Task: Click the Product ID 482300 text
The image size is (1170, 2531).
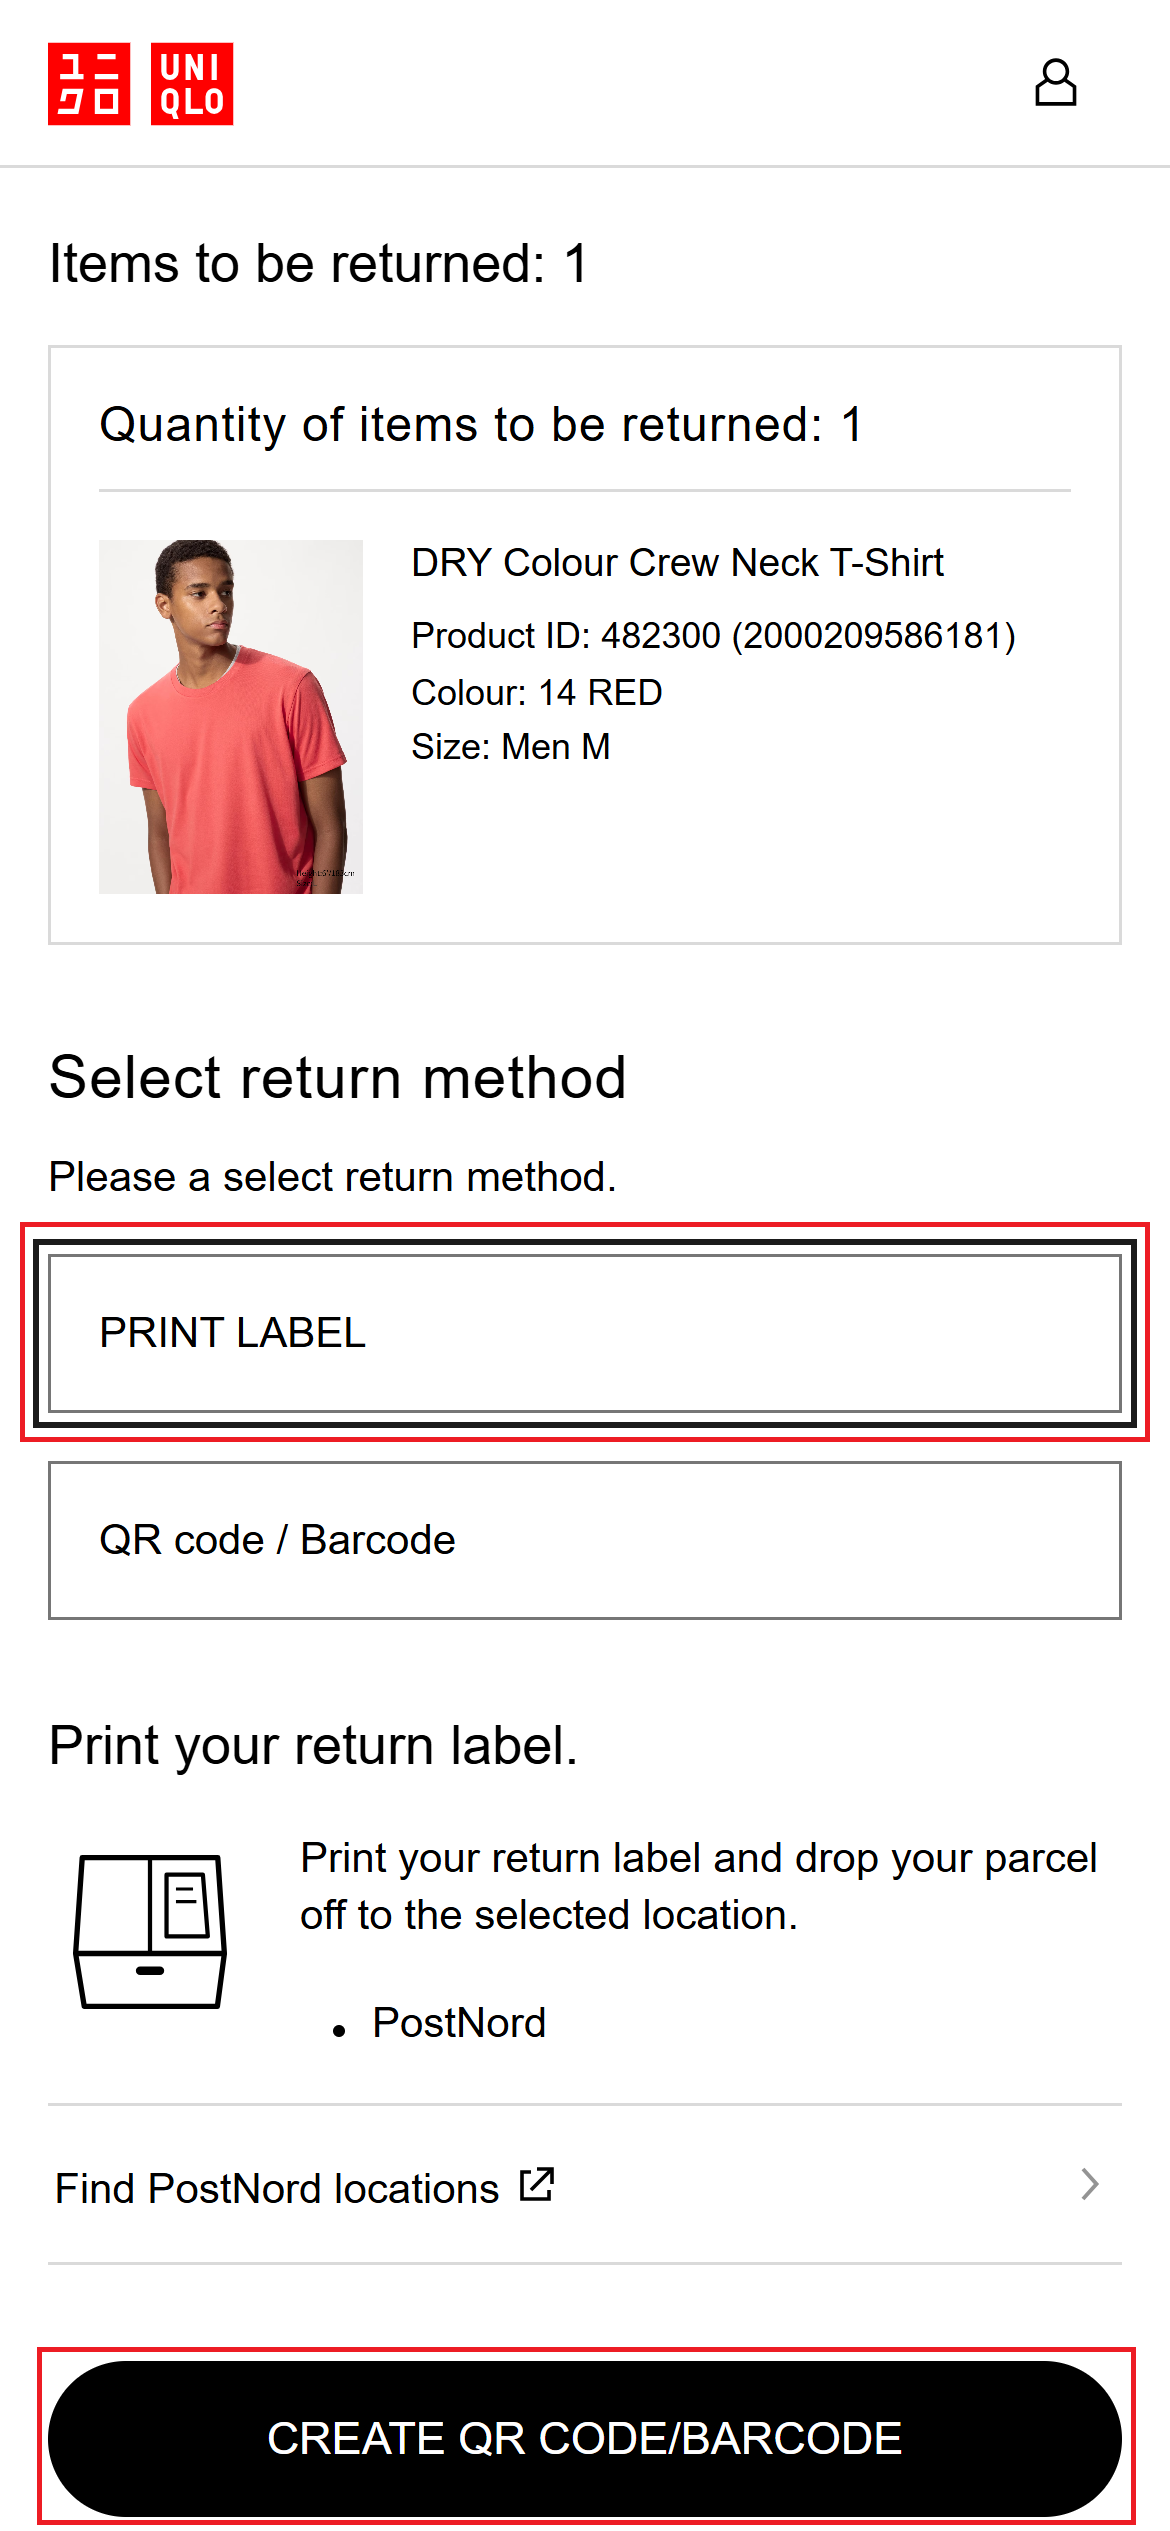Action: [x=713, y=636]
